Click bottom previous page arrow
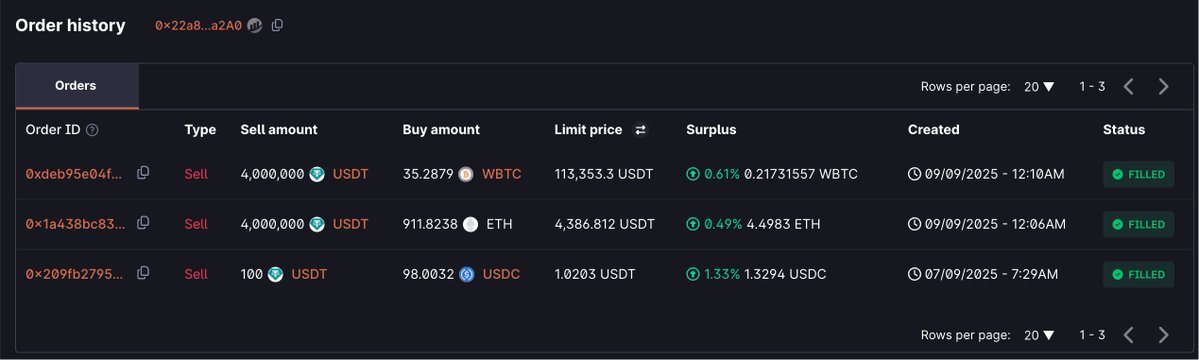The height and width of the screenshot is (360, 1199). [x=1129, y=335]
